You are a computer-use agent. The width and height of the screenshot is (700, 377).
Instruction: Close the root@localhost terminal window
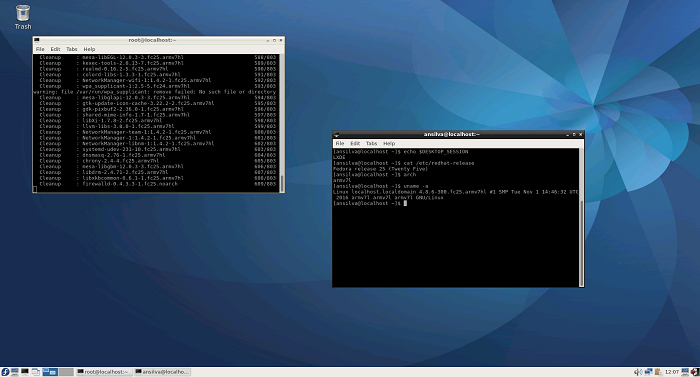pos(281,40)
